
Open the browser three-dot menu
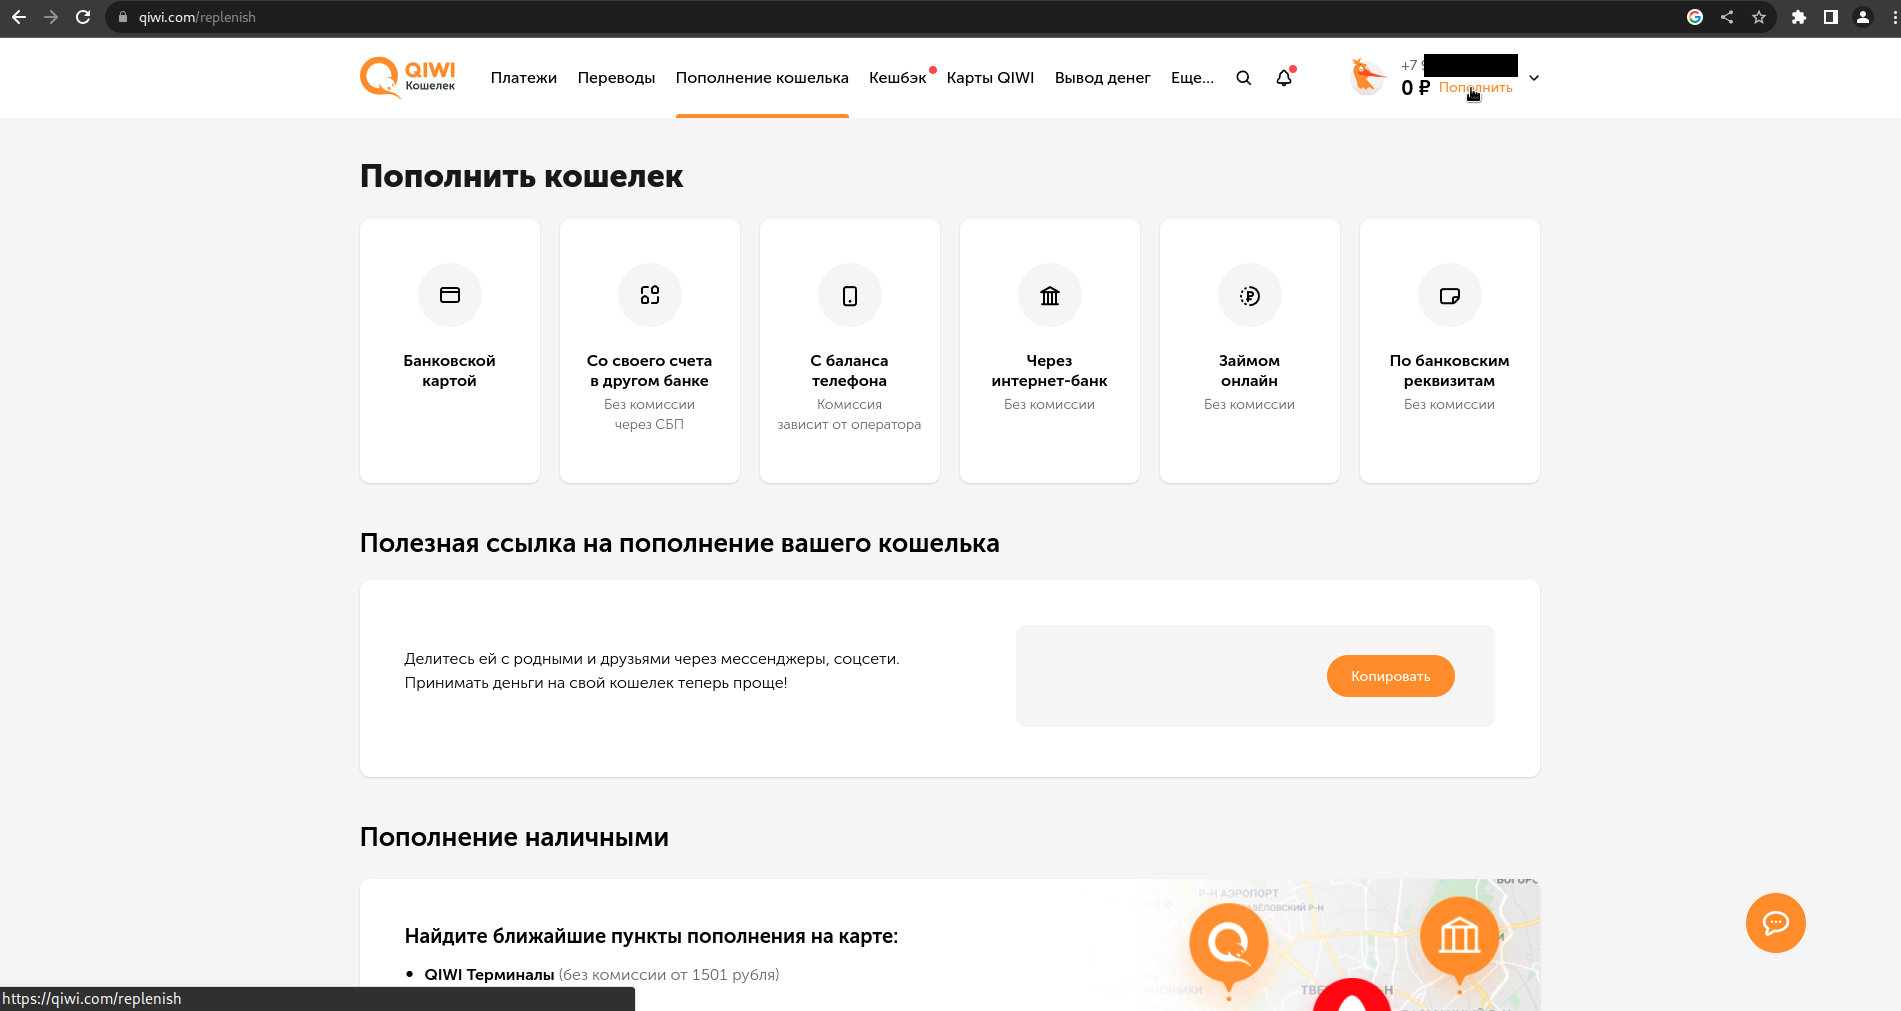coord(1893,17)
